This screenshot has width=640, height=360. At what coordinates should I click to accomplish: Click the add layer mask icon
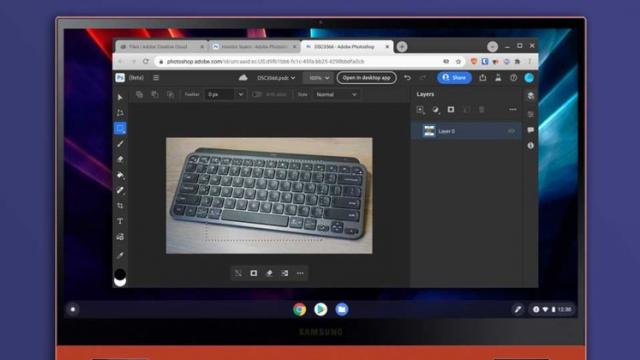[x=451, y=109]
